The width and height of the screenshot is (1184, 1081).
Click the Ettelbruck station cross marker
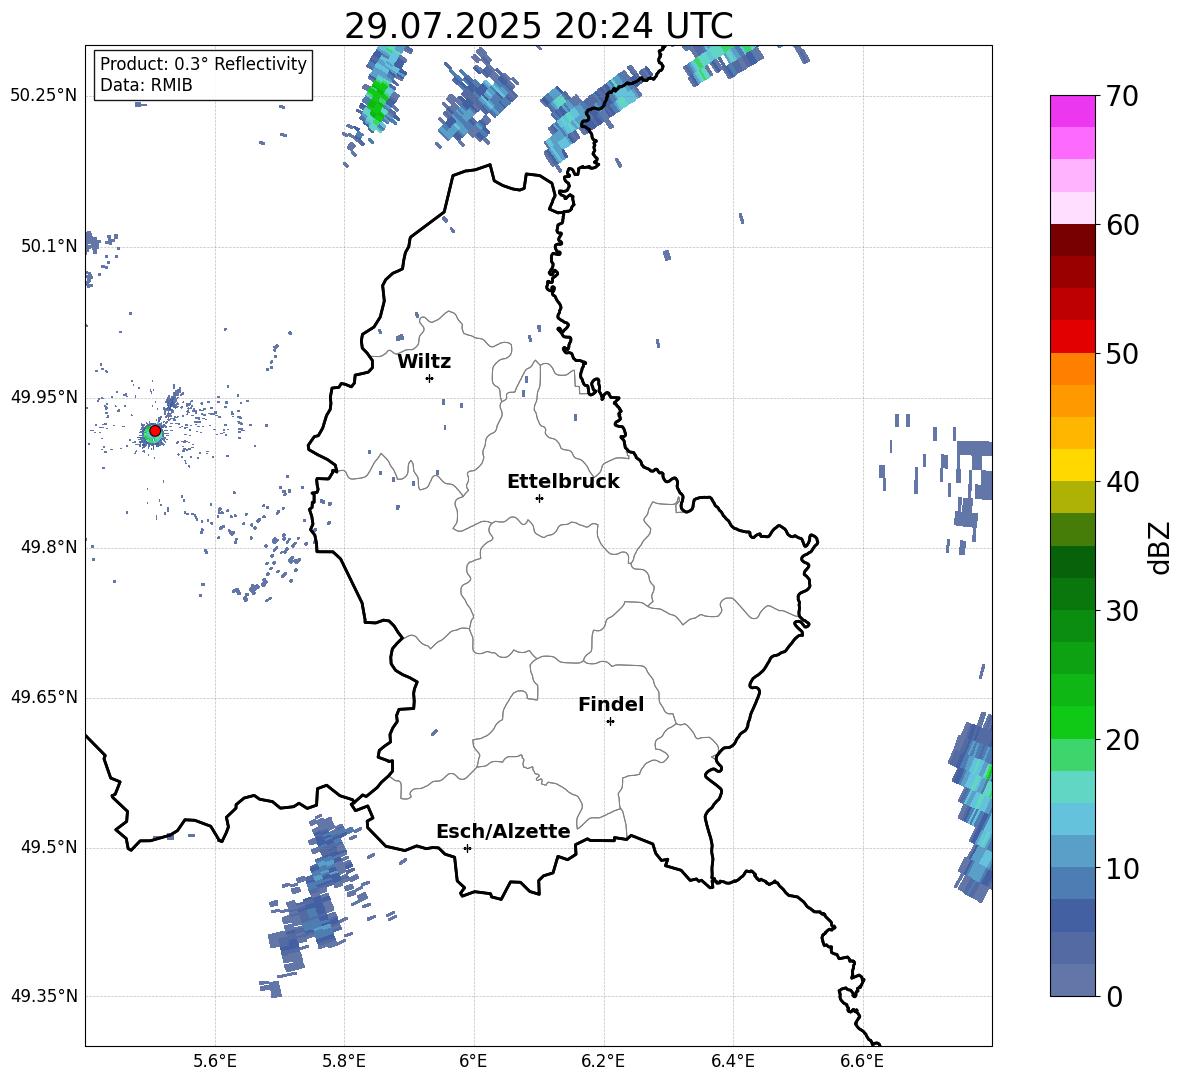coord(539,498)
